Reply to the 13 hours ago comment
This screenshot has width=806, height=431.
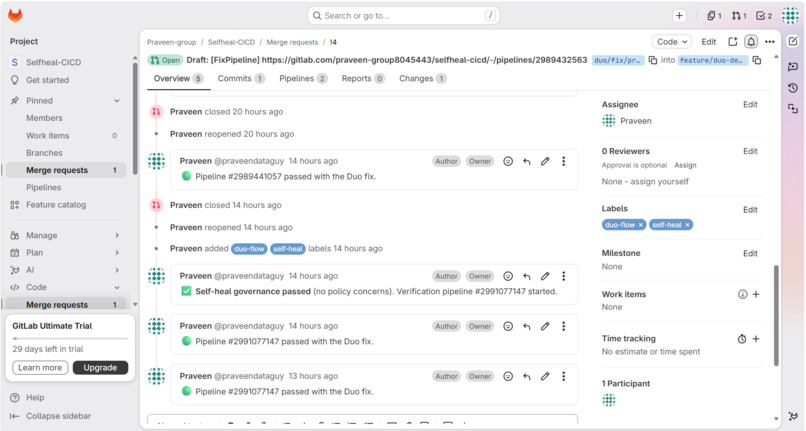pyautogui.click(x=527, y=376)
